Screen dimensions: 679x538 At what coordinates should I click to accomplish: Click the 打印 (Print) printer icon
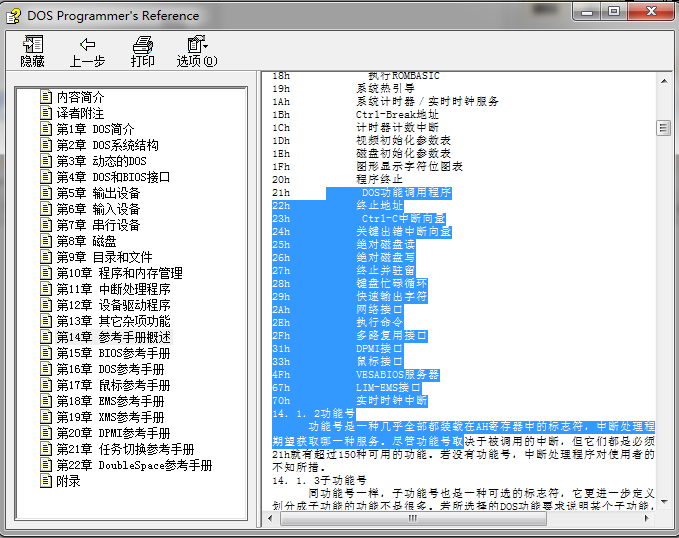point(142,44)
